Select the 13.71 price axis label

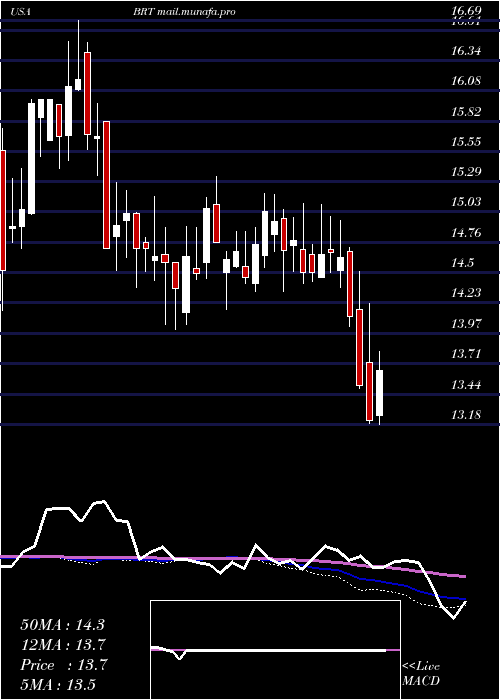[467, 354]
